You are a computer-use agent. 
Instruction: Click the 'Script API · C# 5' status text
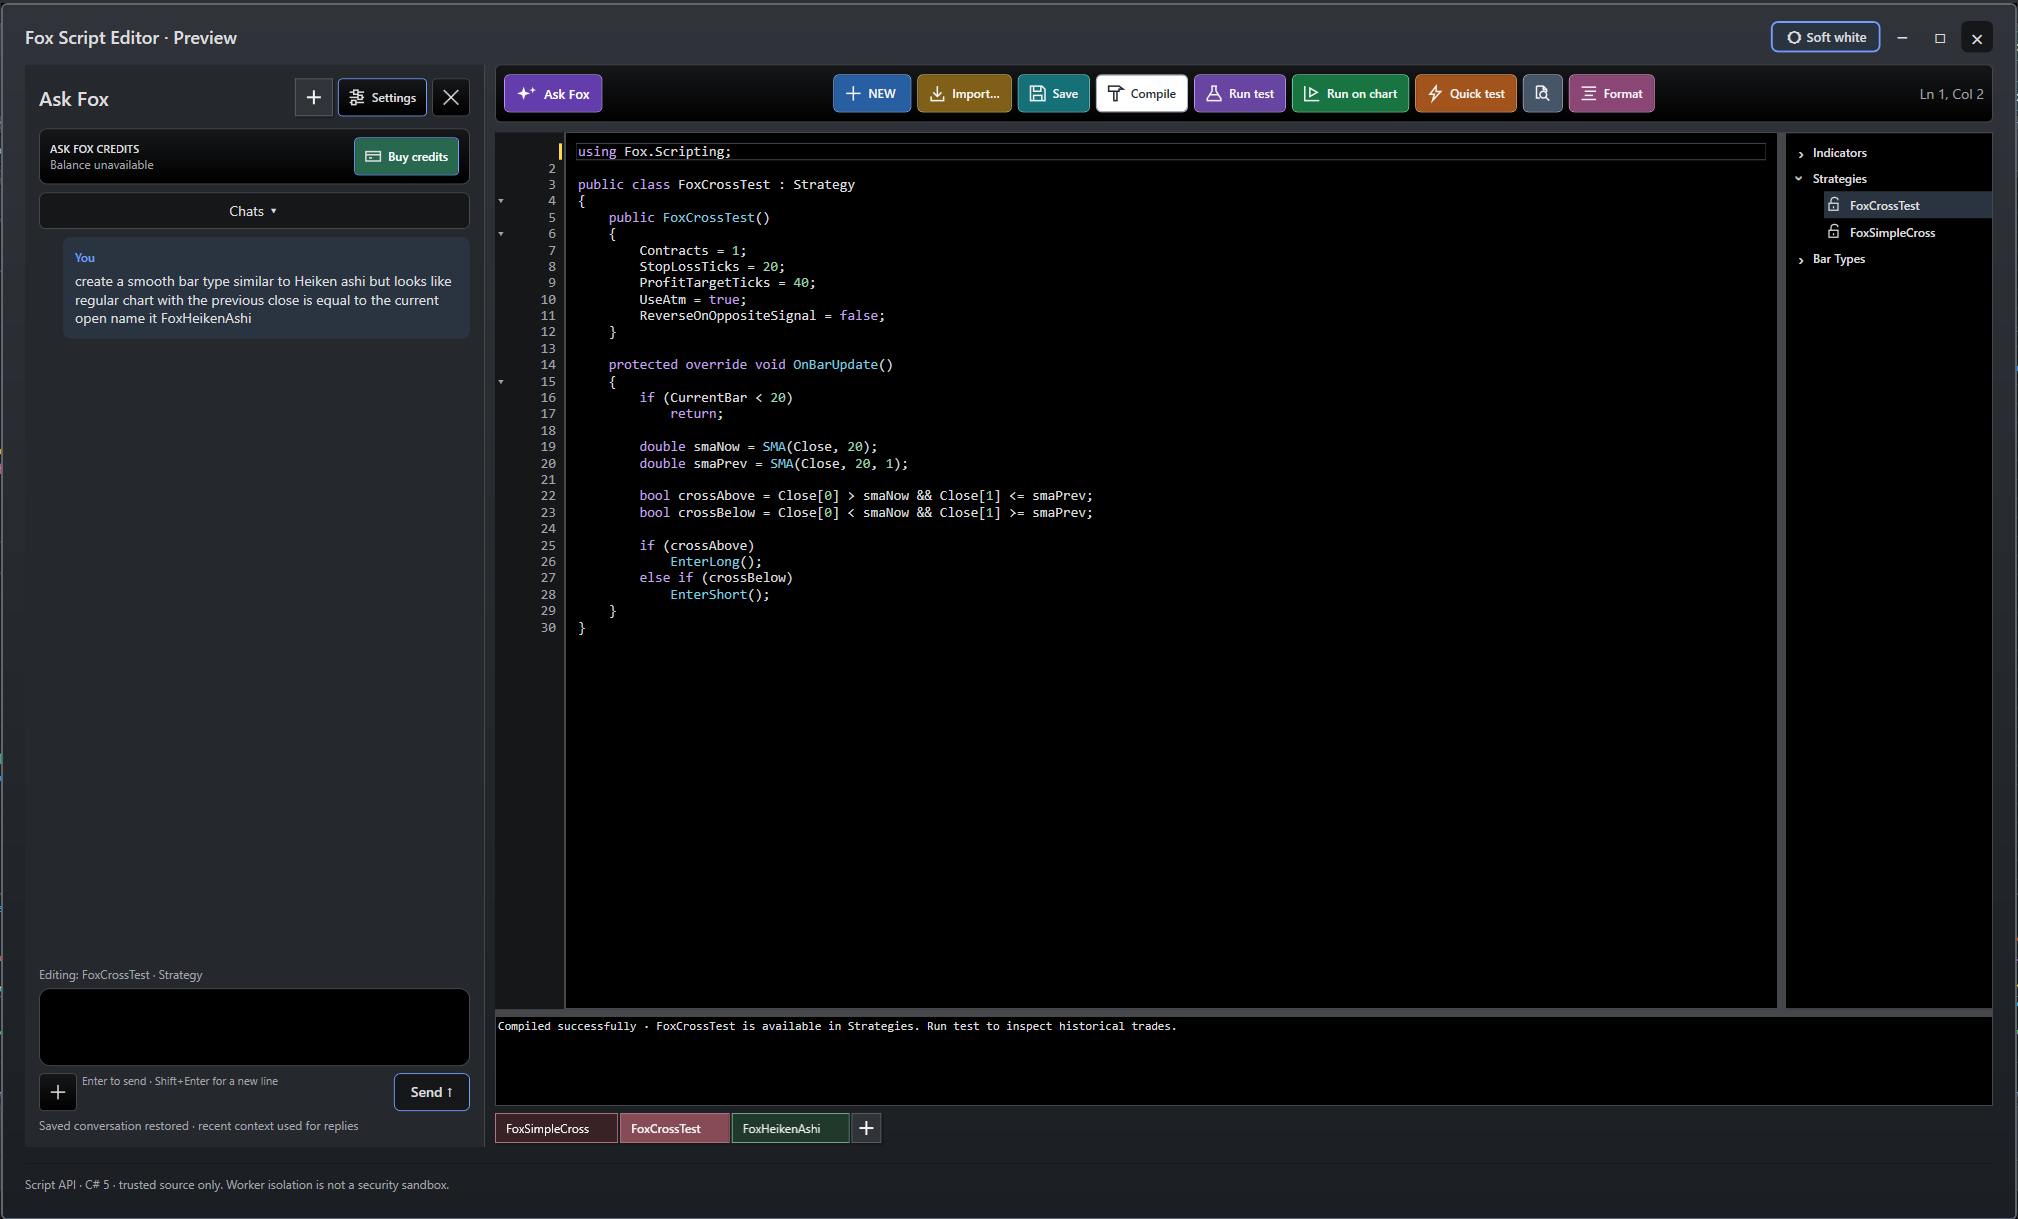pyautogui.click(x=237, y=1185)
